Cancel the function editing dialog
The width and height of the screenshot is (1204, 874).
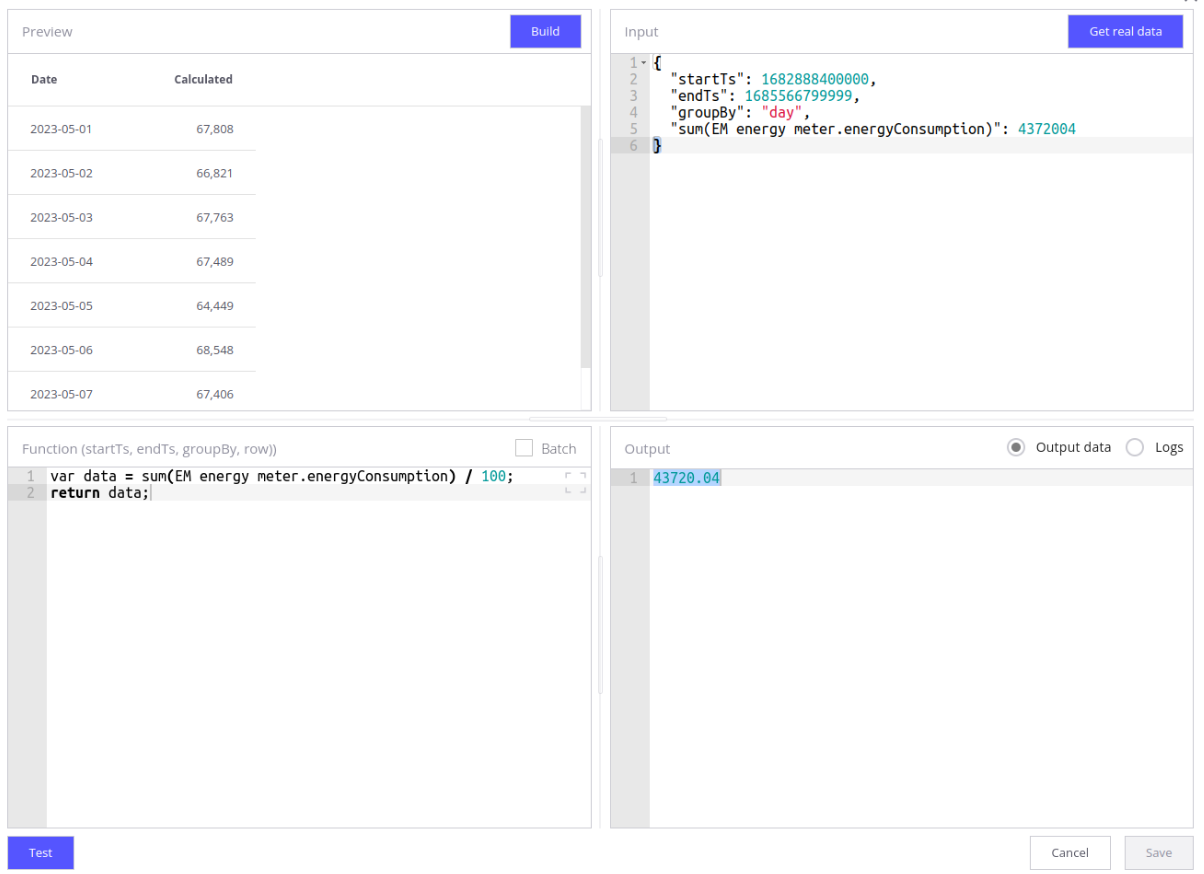pyautogui.click(x=1070, y=853)
